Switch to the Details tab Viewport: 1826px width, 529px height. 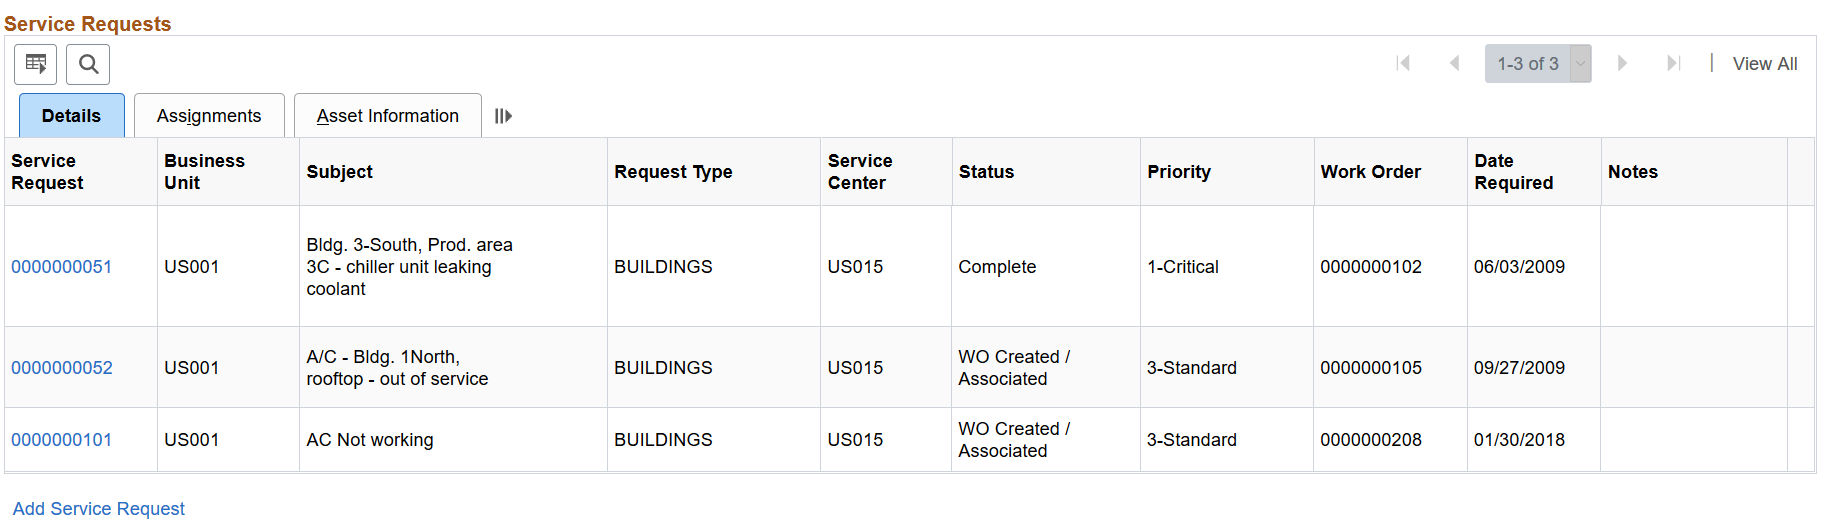coord(72,116)
